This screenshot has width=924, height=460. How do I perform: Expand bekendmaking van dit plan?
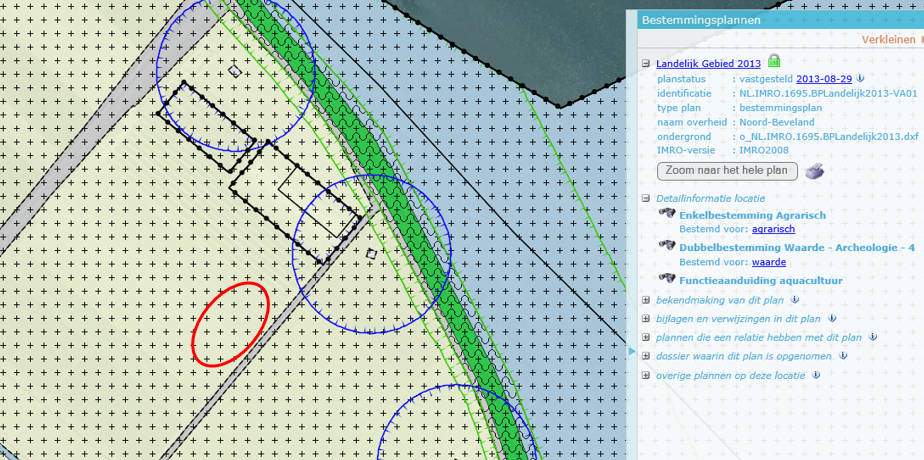coord(646,300)
